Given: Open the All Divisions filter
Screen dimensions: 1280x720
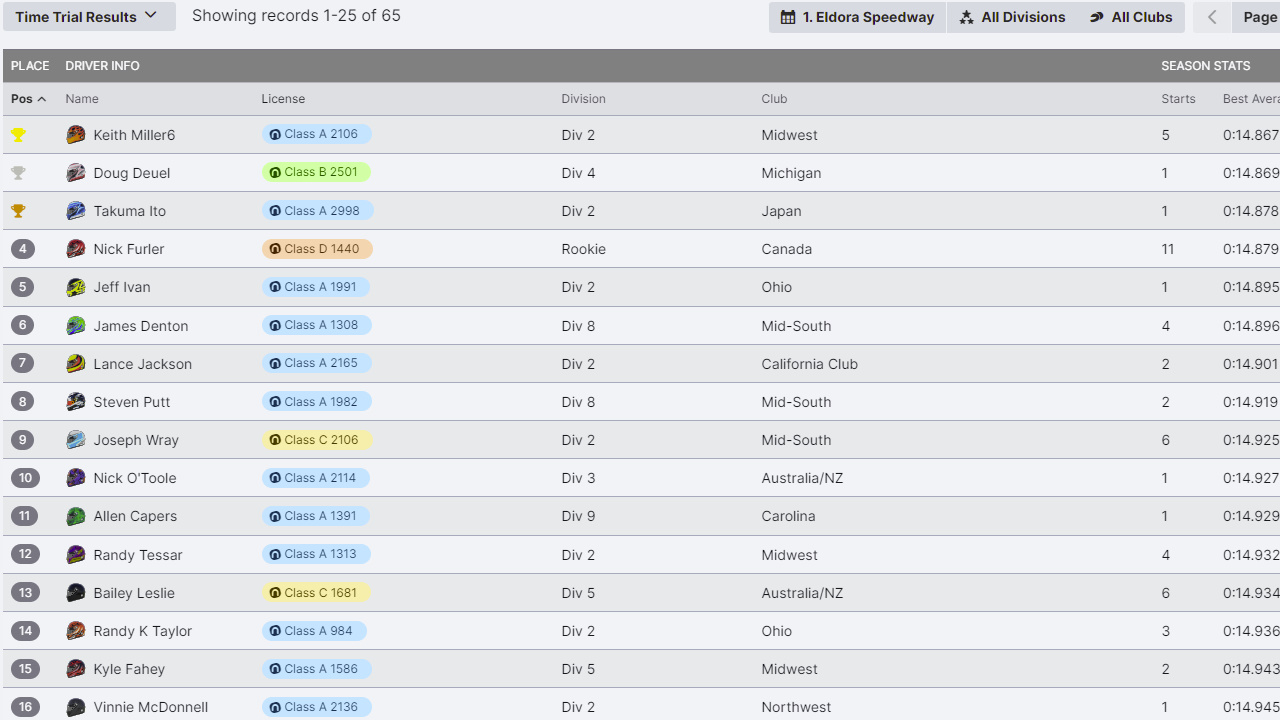Looking at the screenshot, I should [x=1012, y=17].
